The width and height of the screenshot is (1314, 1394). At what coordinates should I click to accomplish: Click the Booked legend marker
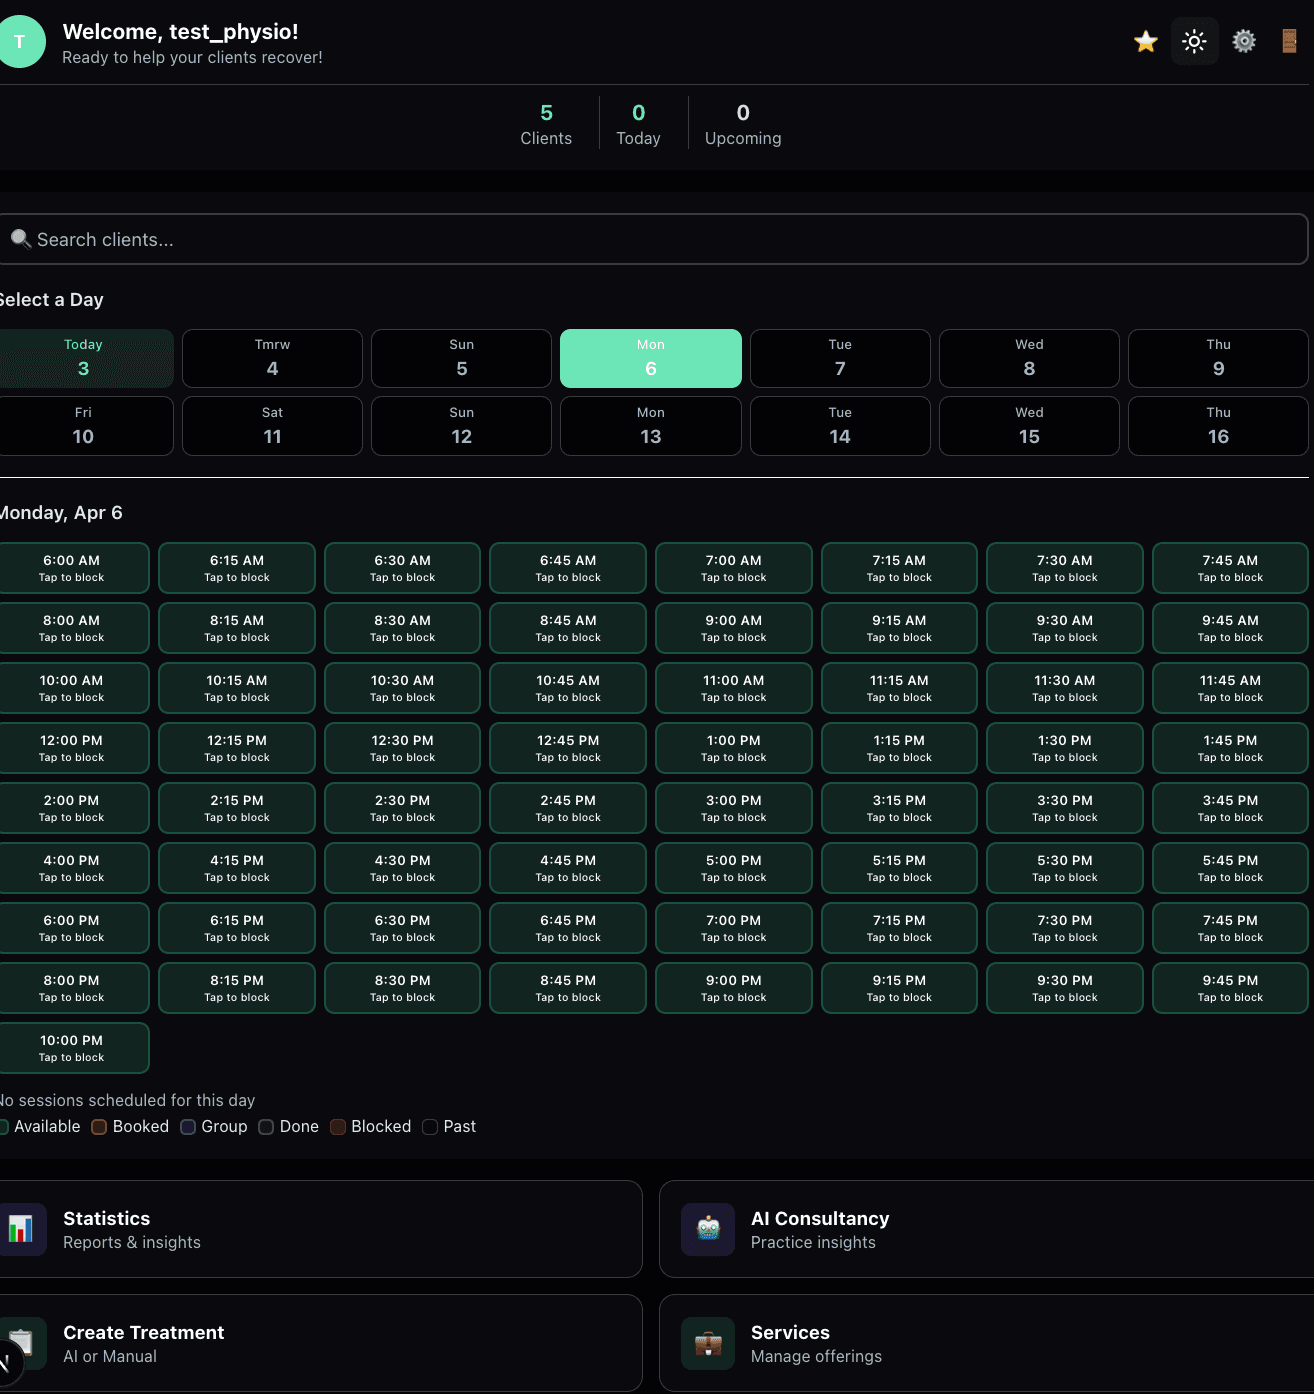coord(98,1127)
